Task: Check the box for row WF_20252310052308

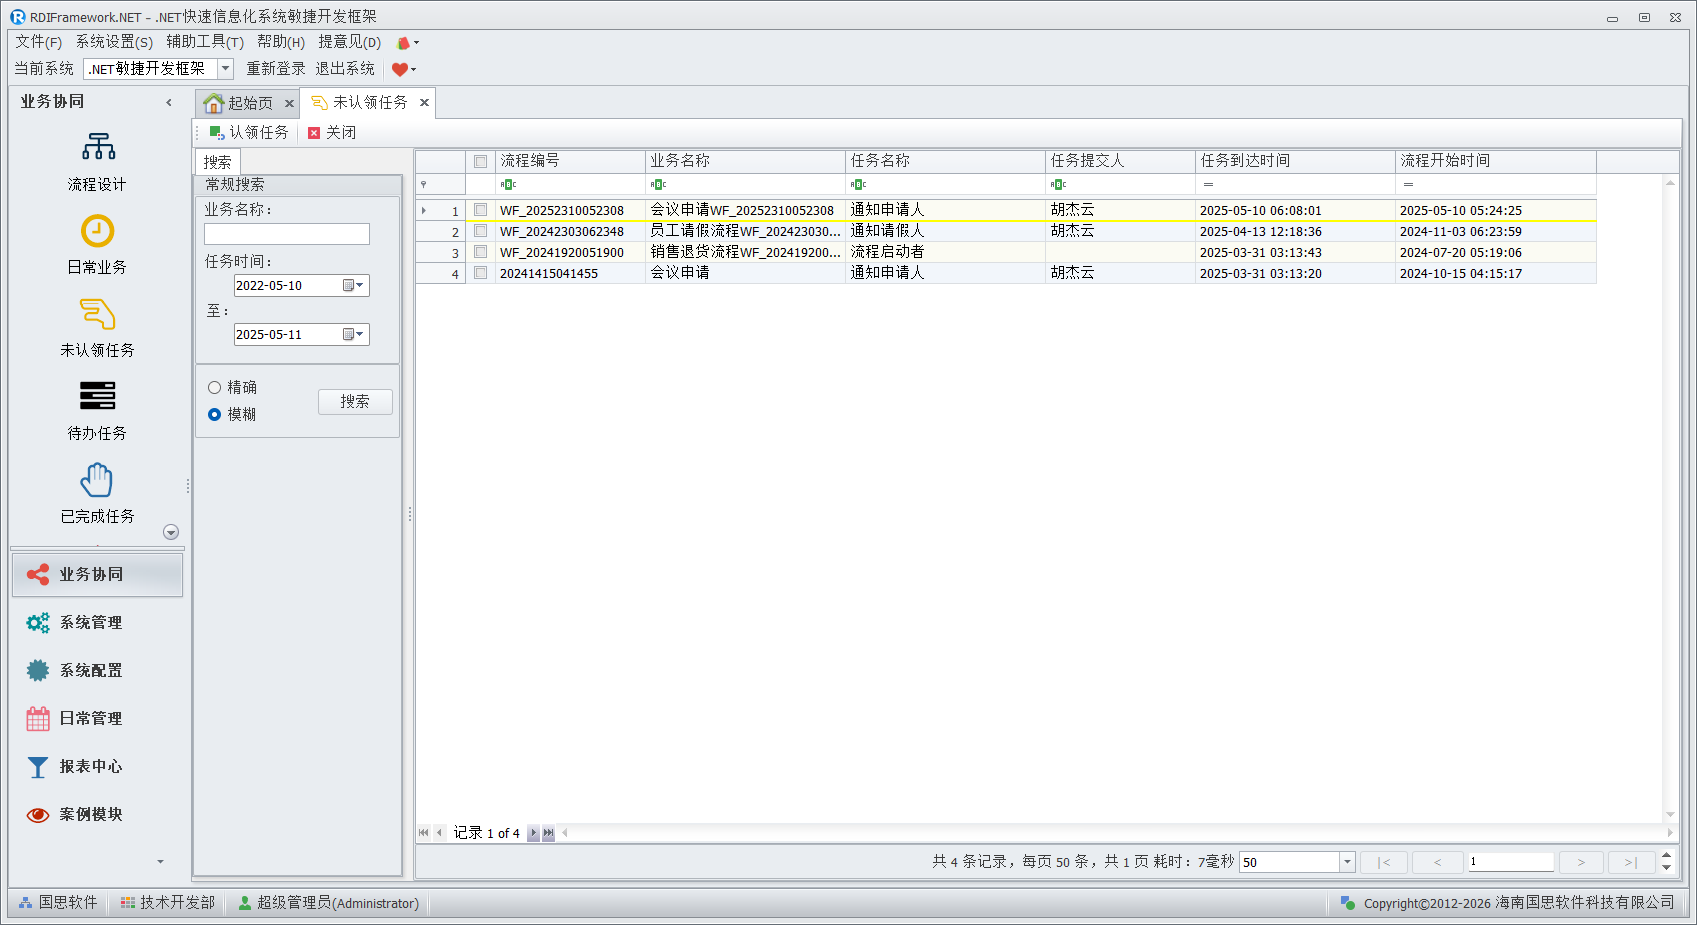Action: 481,211
